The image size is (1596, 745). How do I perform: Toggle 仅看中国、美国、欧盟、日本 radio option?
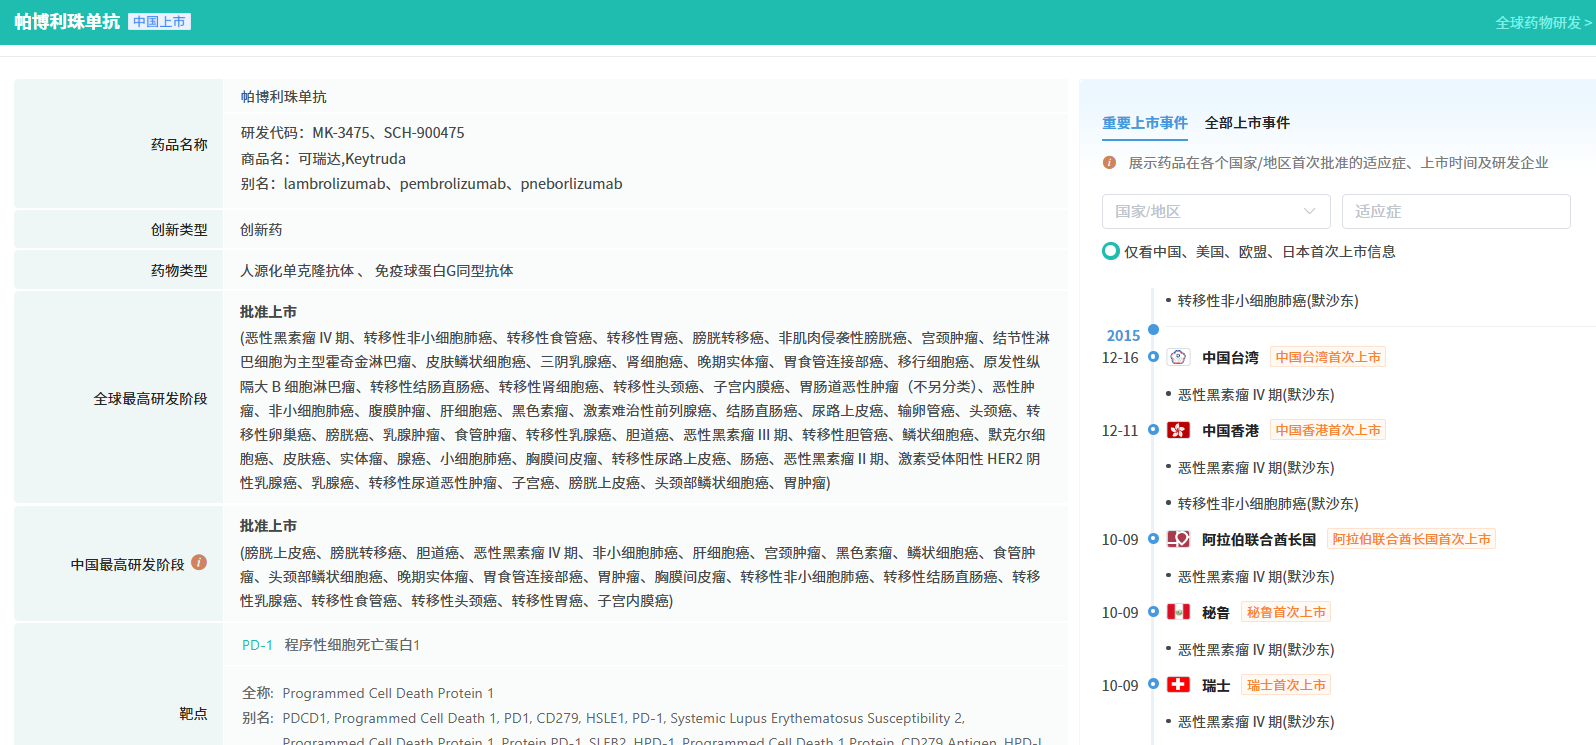1110,251
